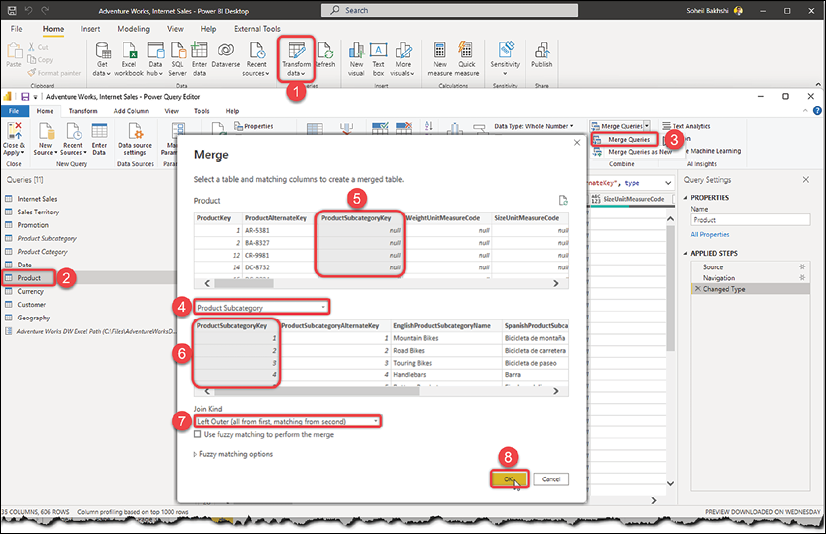Create a Quick measure

pyautogui.click(x=466, y=59)
